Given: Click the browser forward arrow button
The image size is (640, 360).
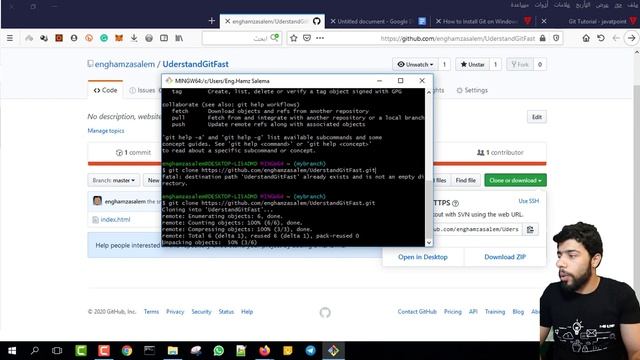Looking at the screenshot, I should [x=631, y=38].
